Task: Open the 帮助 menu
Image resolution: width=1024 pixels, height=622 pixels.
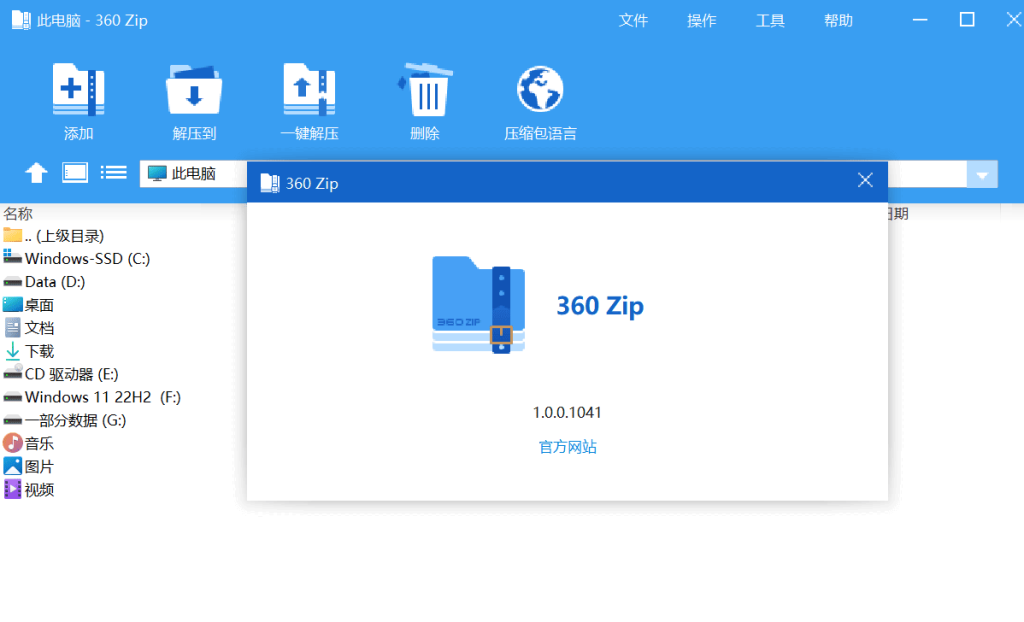Action: coord(838,21)
